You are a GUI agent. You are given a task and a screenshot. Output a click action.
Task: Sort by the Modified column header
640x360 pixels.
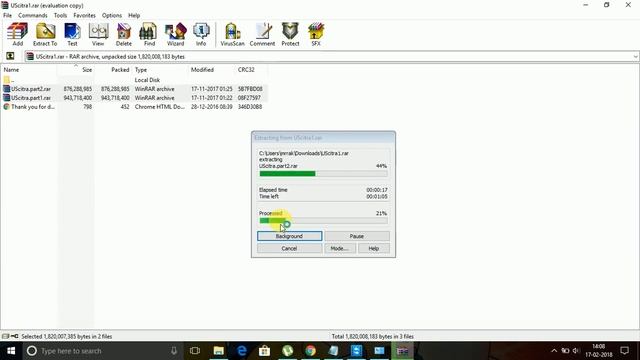pos(211,70)
